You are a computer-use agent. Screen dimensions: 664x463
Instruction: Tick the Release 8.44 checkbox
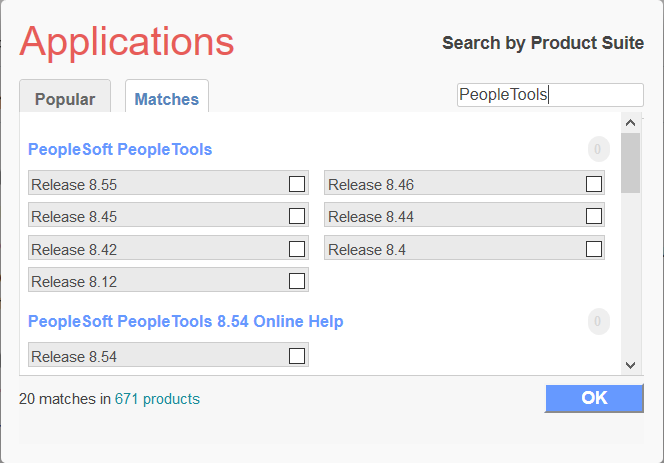(x=594, y=216)
